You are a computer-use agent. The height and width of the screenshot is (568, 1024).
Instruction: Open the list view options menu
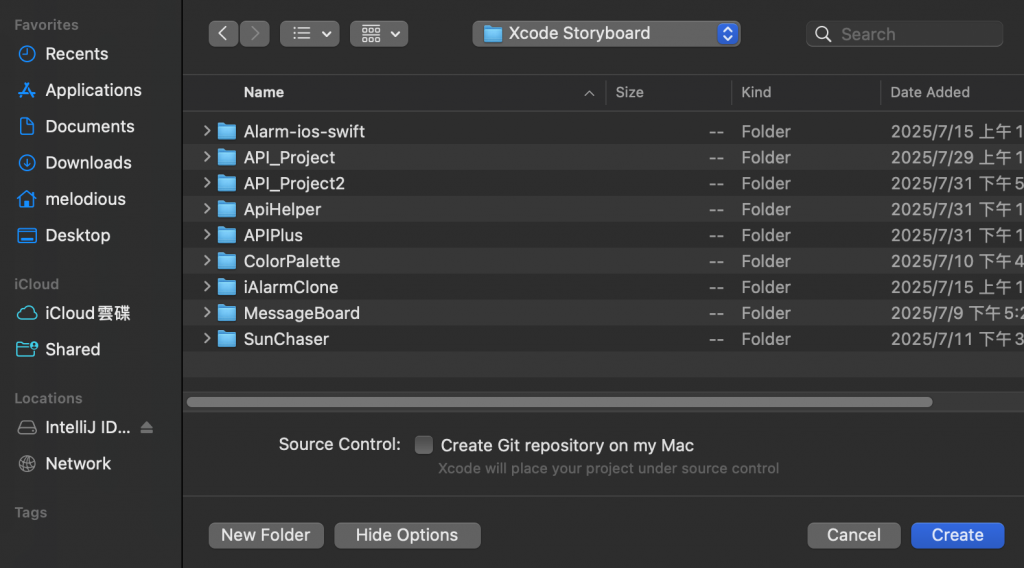(309, 34)
